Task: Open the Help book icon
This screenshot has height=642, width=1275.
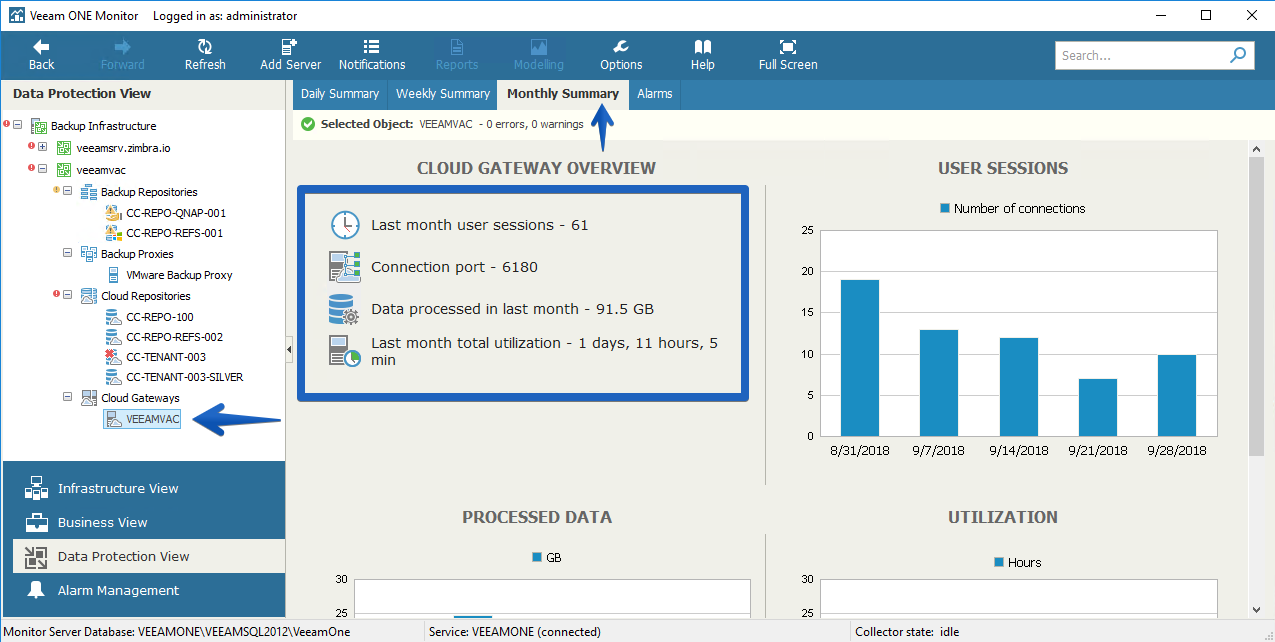Action: (703, 46)
